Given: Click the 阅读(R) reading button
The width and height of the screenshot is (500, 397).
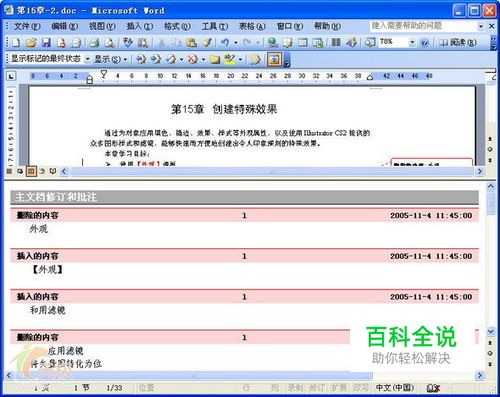Looking at the screenshot, I should [458, 42].
